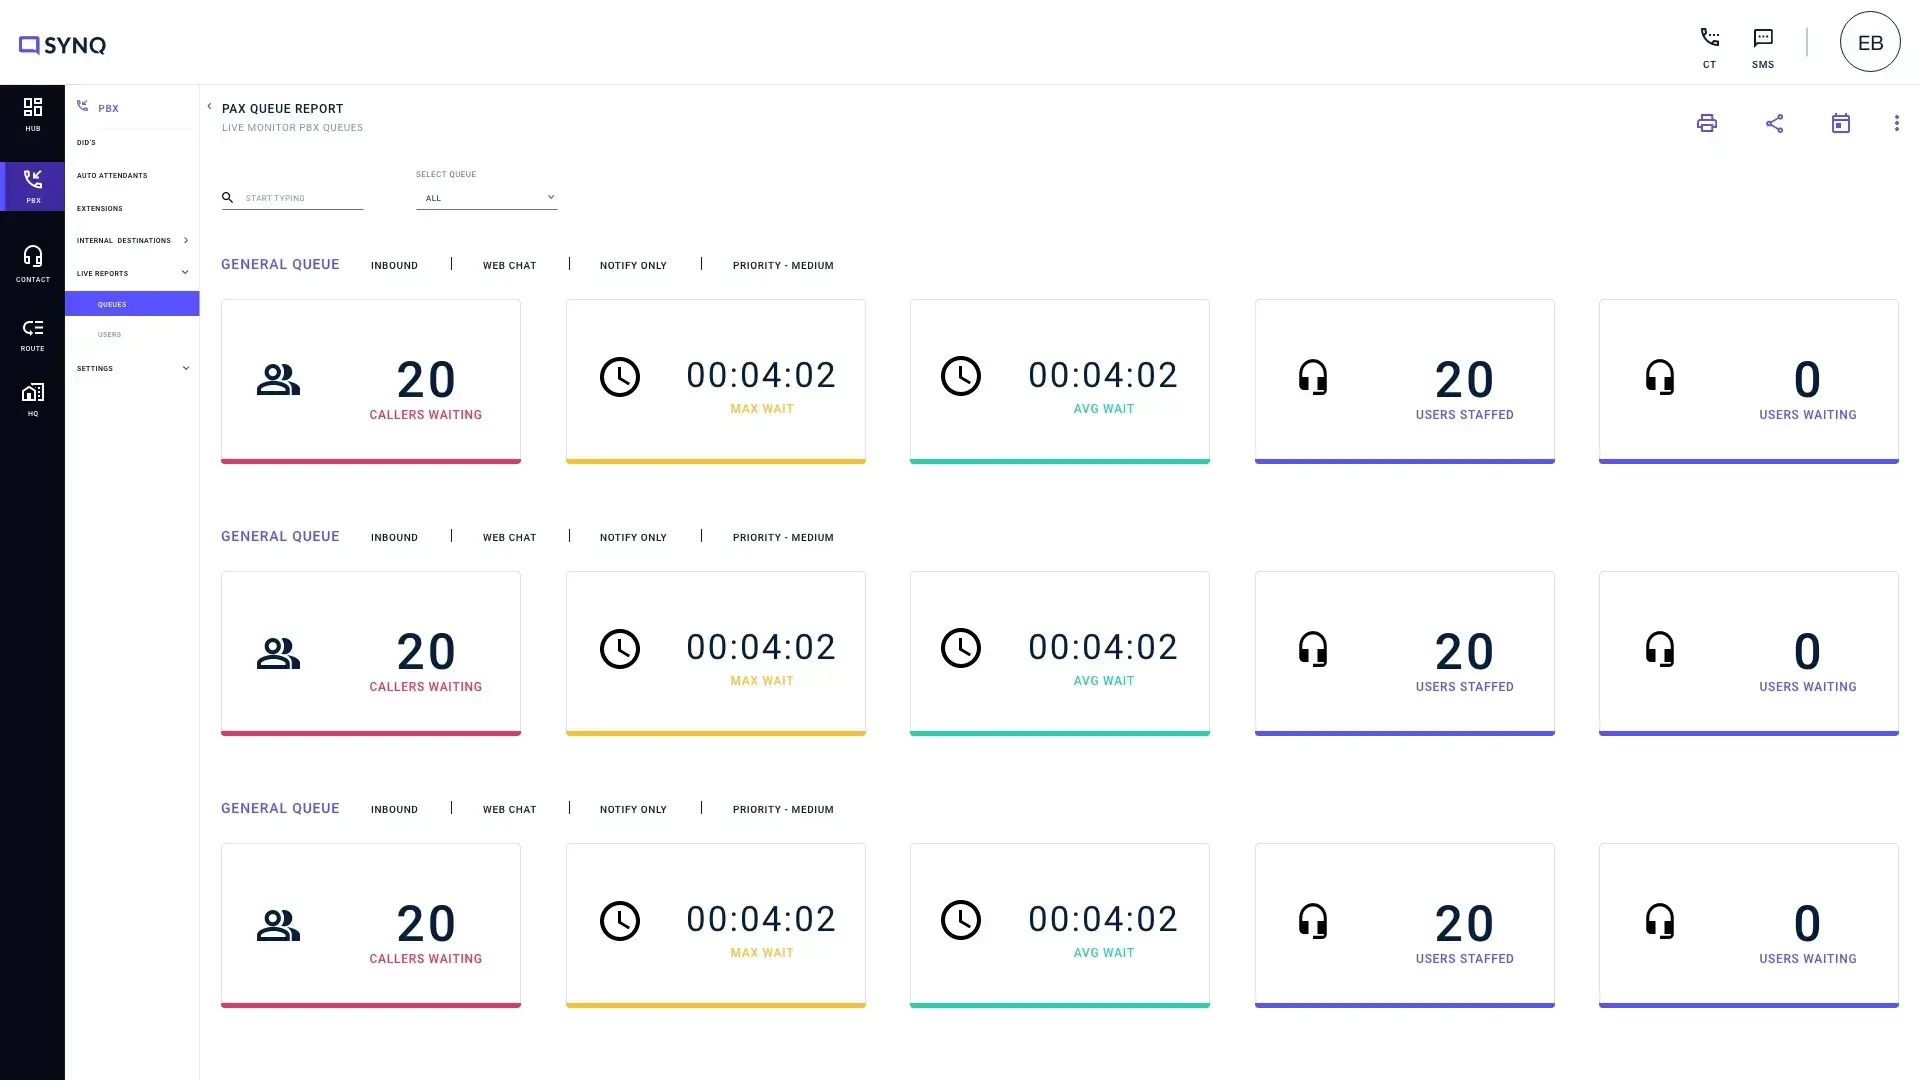
Task: Click the back chevron beside PAX QUEUE REPORT
Action: point(209,107)
